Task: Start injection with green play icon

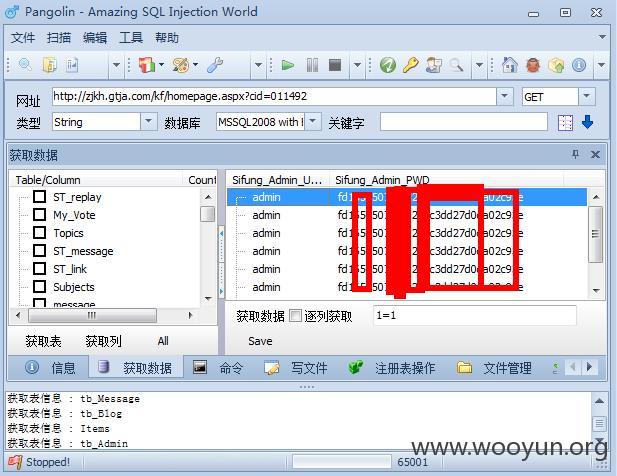Action: pyautogui.click(x=288, y=65)
